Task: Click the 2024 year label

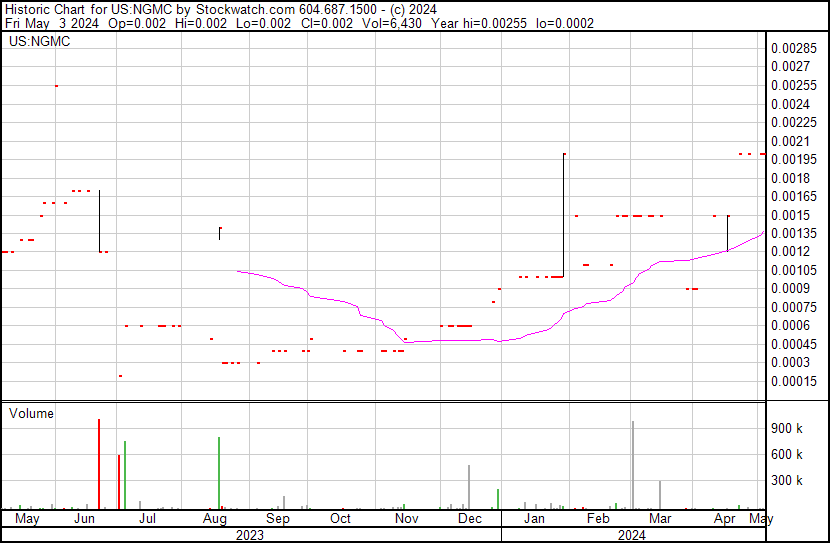Action: [631, 535]
